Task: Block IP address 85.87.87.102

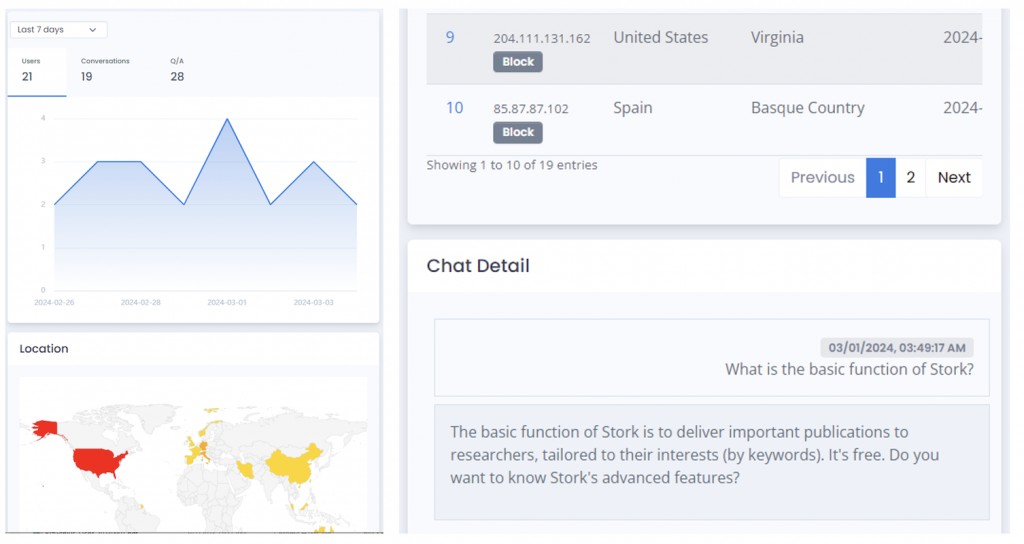Action: coord(518,132)
